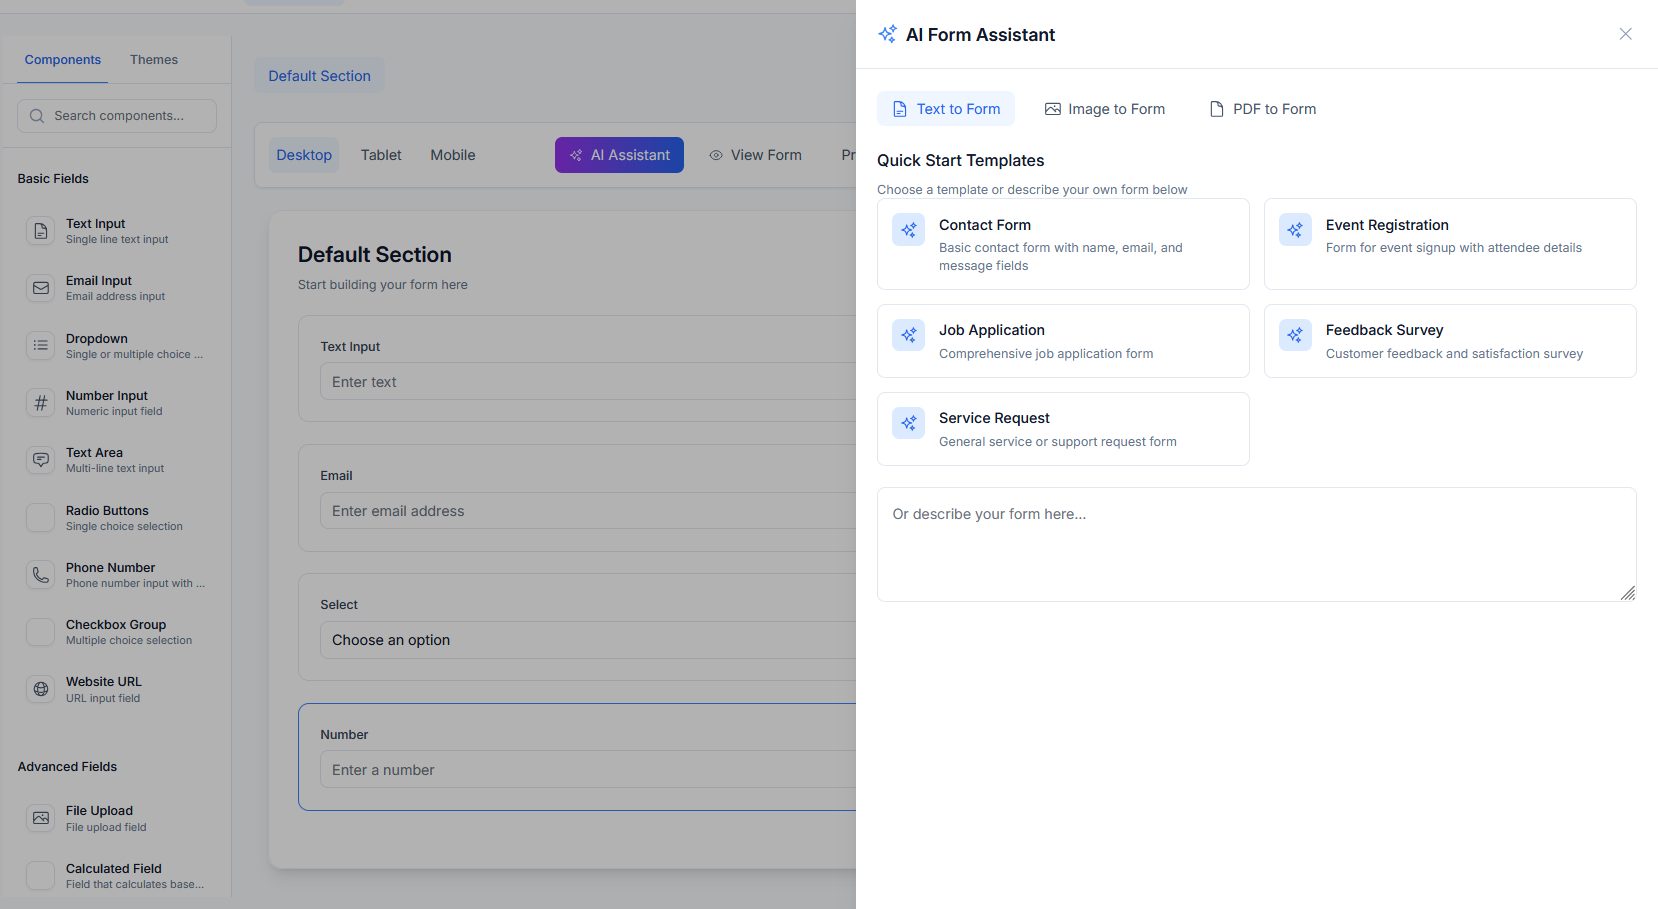The image size is (1658, 909).
Task: Click the Website URL globe icon
Action: tap(41, 689)
